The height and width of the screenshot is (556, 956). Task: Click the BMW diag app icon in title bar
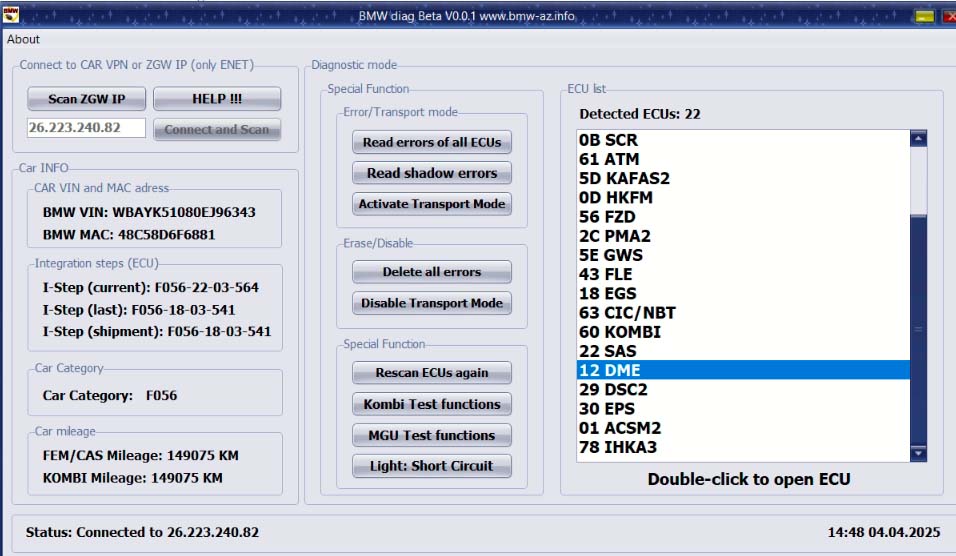pos(10,15)
